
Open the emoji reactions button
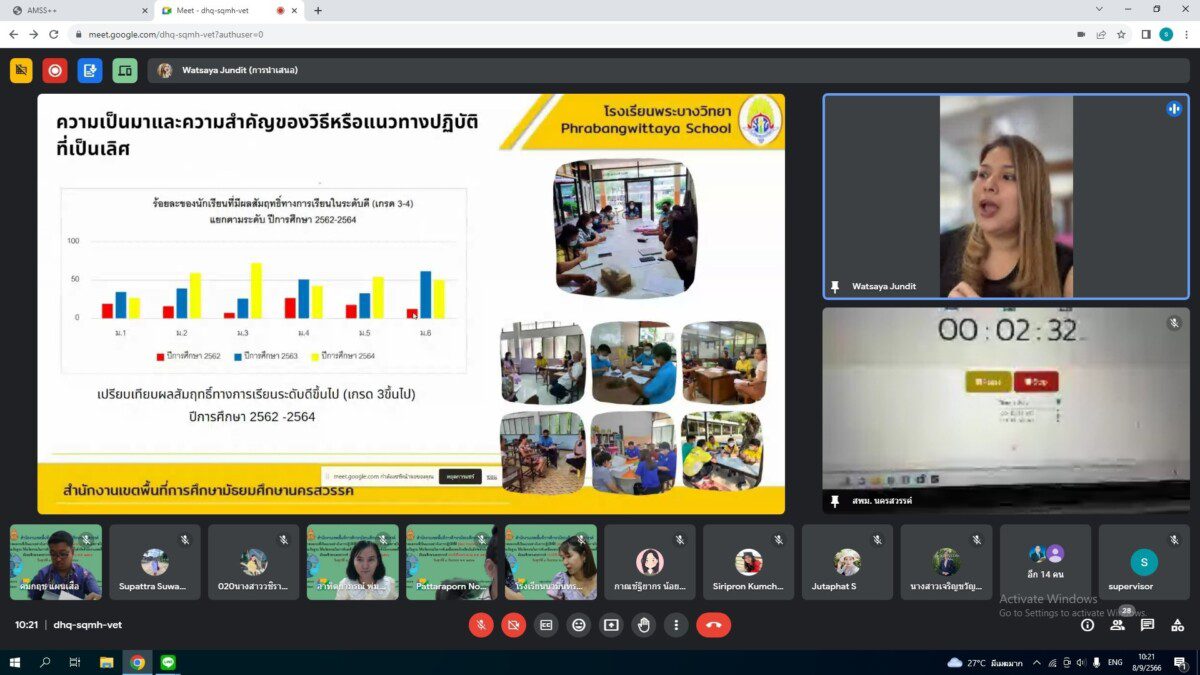[578, 625]
